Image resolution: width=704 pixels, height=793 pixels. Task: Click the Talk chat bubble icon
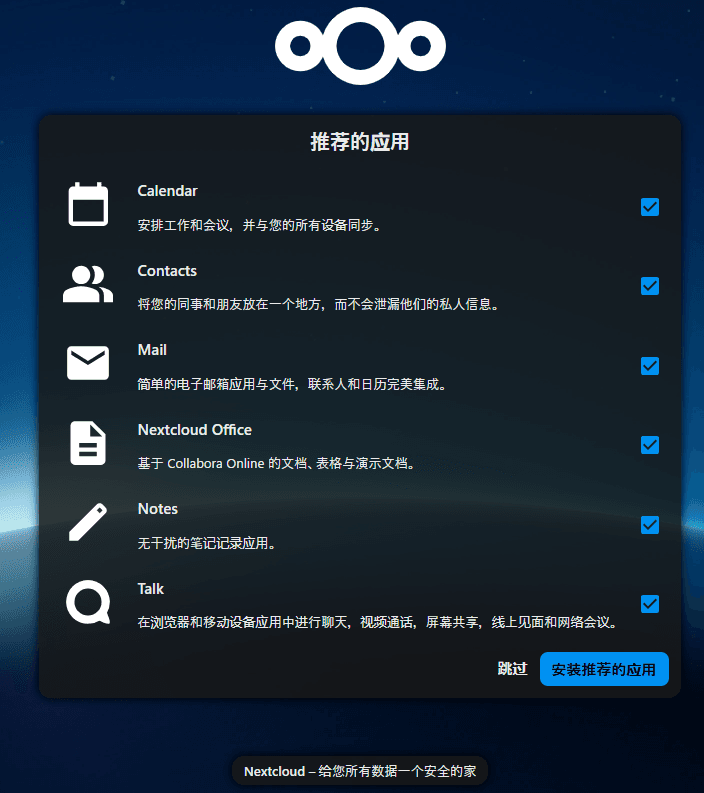[88, 603]
